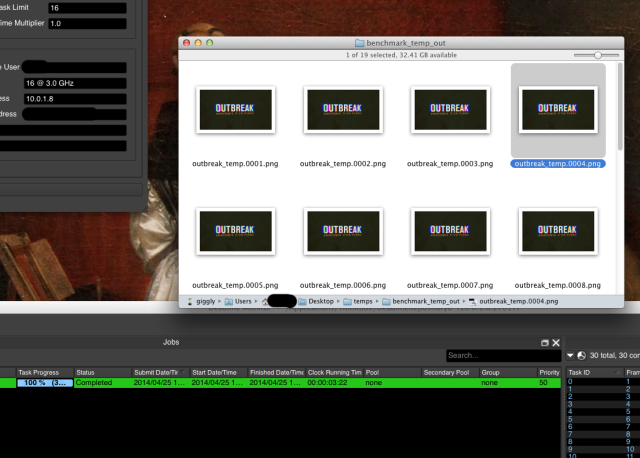Click the Finder window vertical scrollbar
This screenshot has height=458, width=640.
coord(620,107)
